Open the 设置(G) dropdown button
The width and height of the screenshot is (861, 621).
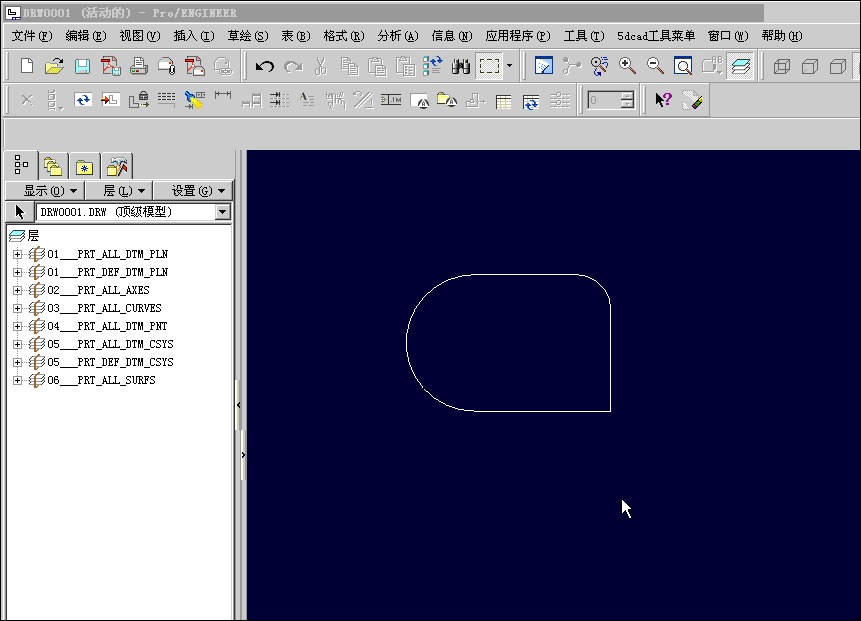click(x=193, y=191)
